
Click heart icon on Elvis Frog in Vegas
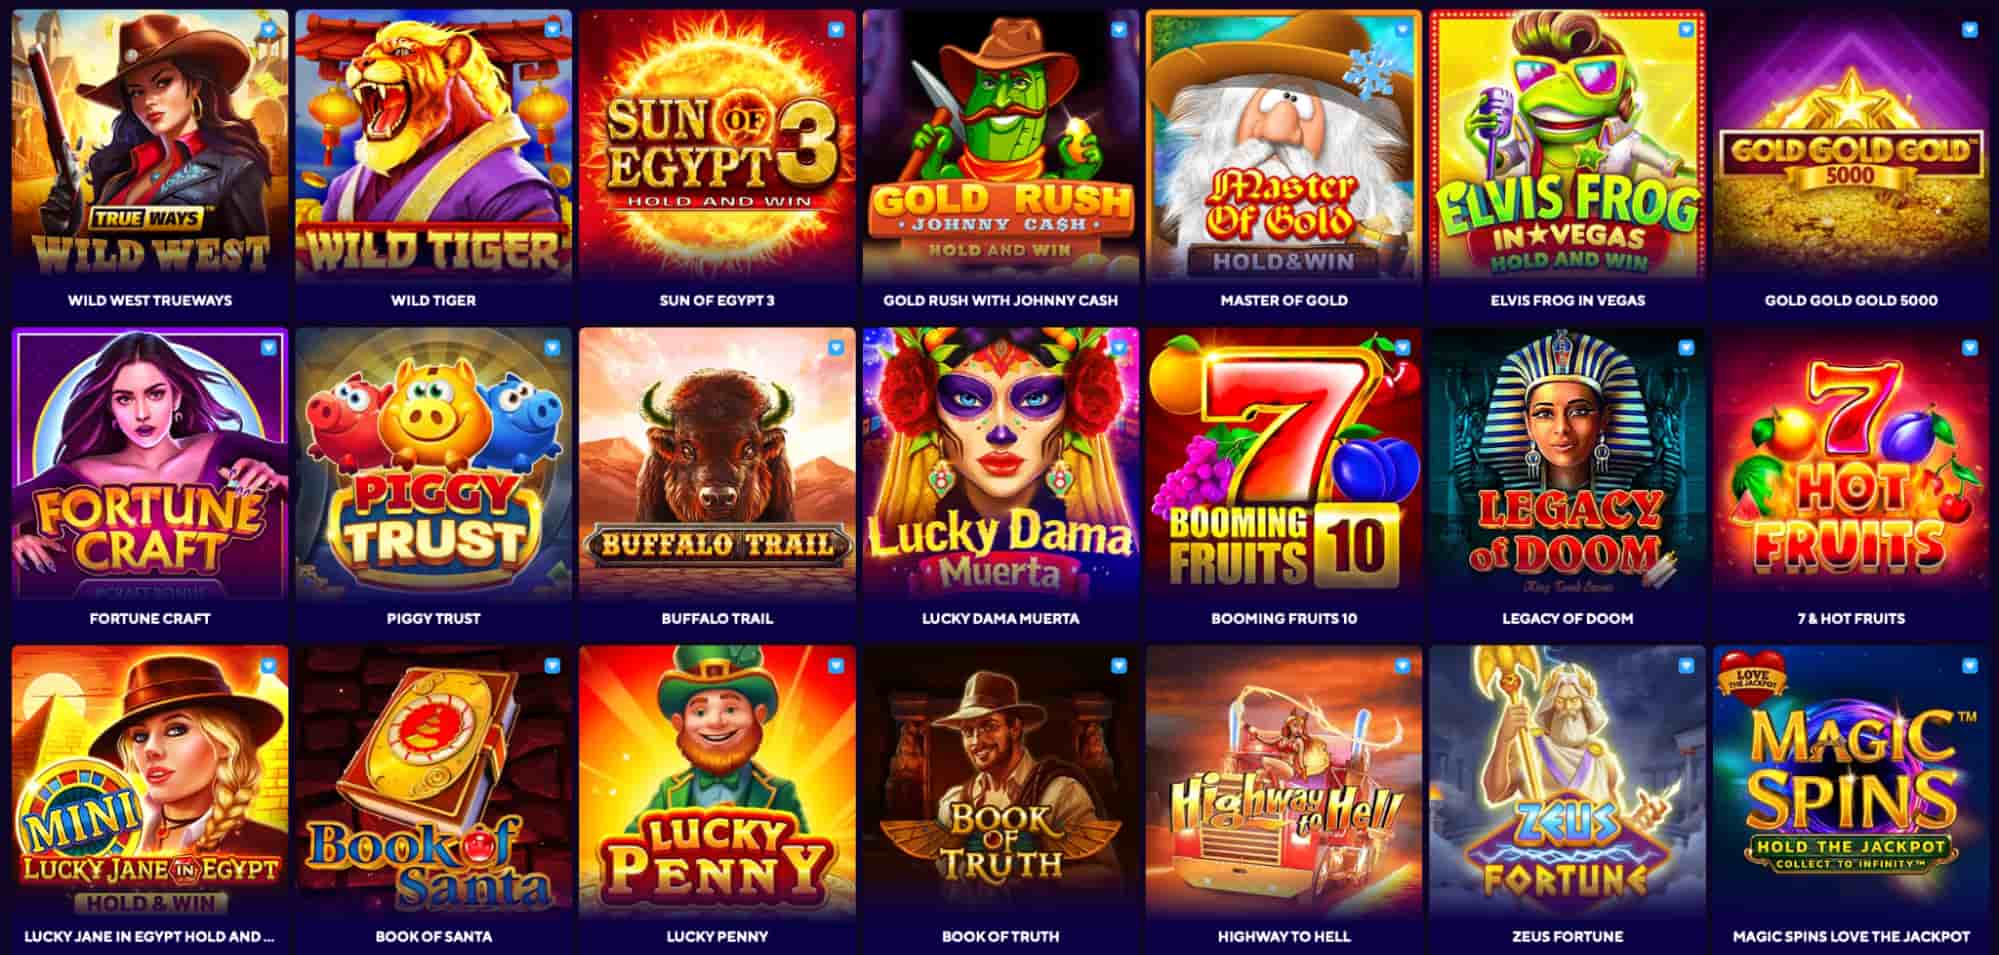[x=1686, y=30]
